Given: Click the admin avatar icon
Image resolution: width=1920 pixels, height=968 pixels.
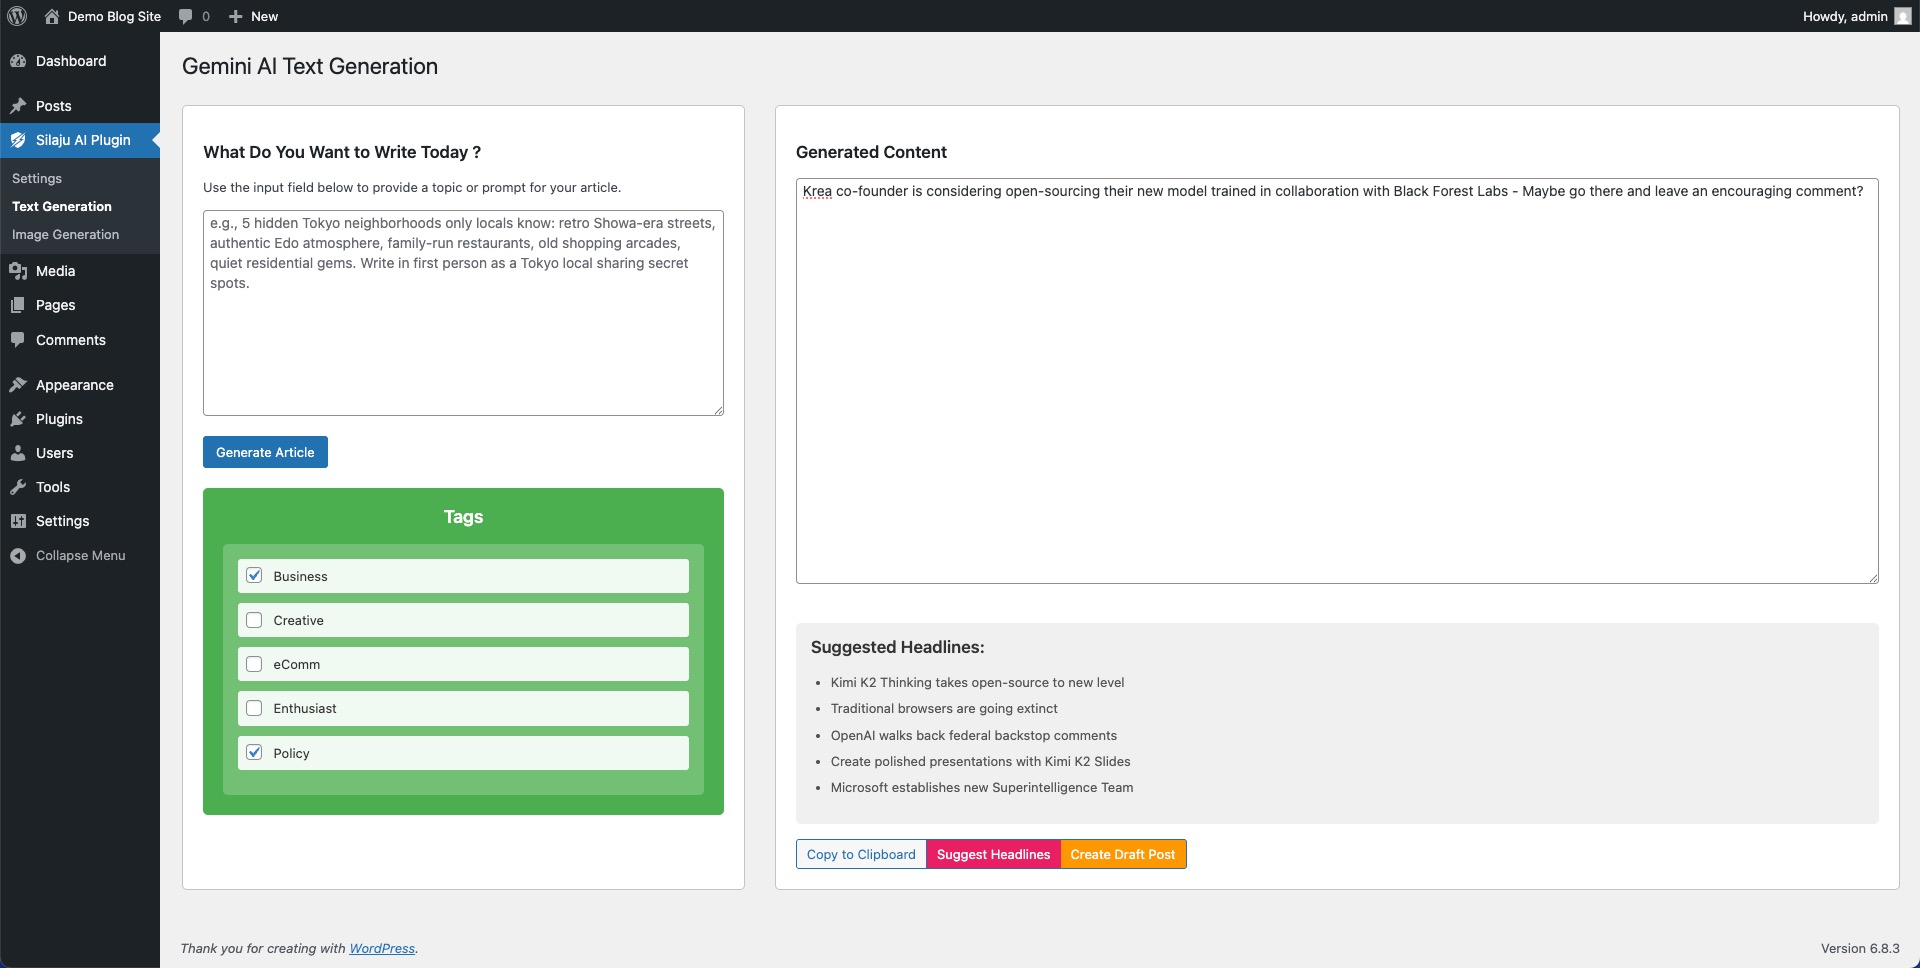Looking at the screenshot, I should point(1902,16).
